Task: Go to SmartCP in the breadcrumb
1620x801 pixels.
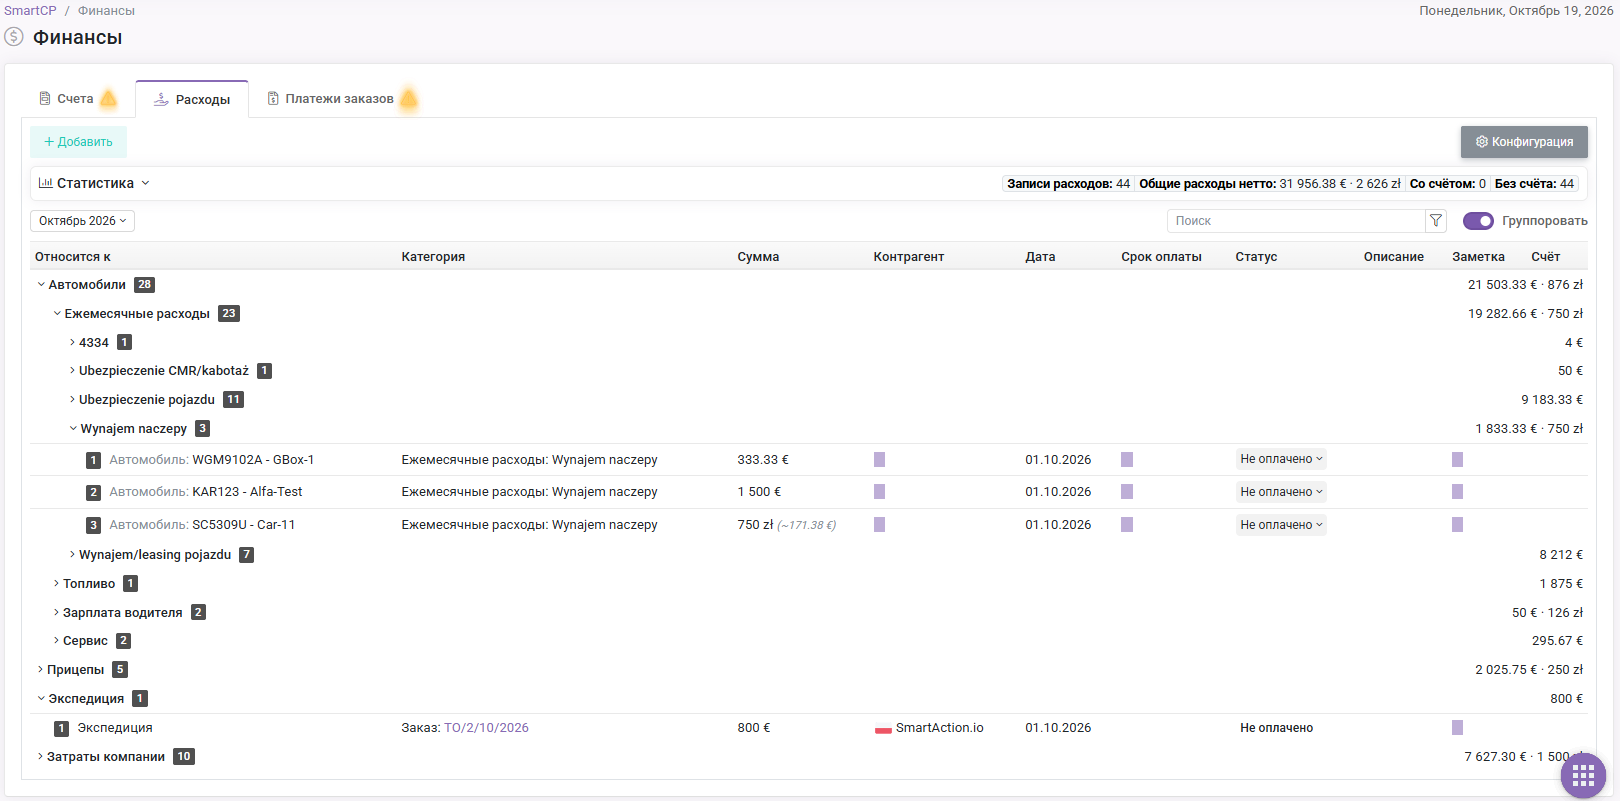Action: click(x=30, y=11)
